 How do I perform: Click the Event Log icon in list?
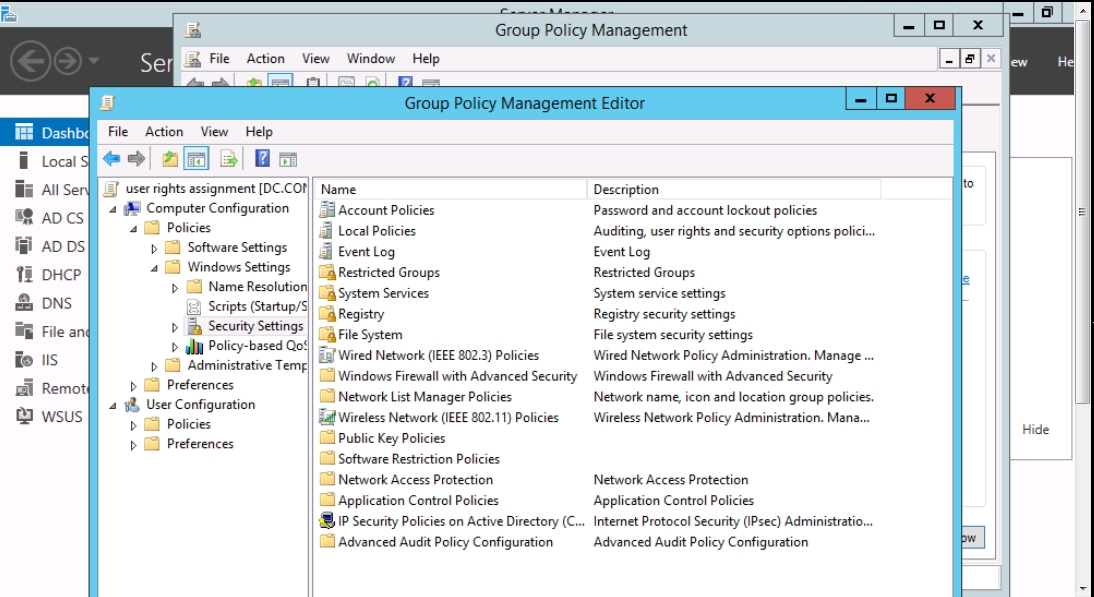[x=327, y=252]
